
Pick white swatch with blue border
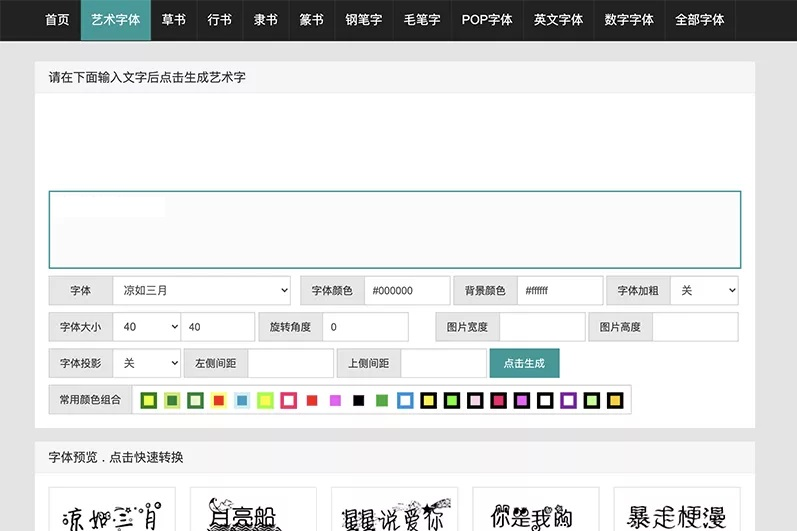click(x=405, y=400)
